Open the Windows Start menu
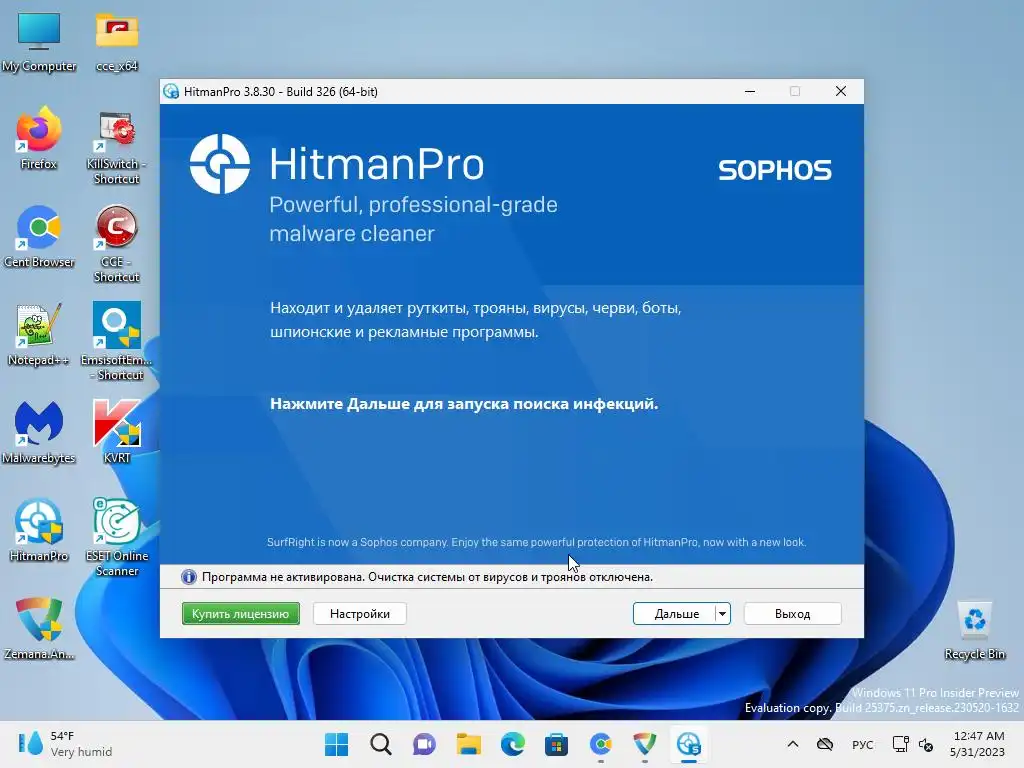The height and width of the screenshot is (768, 1024). 336,744
